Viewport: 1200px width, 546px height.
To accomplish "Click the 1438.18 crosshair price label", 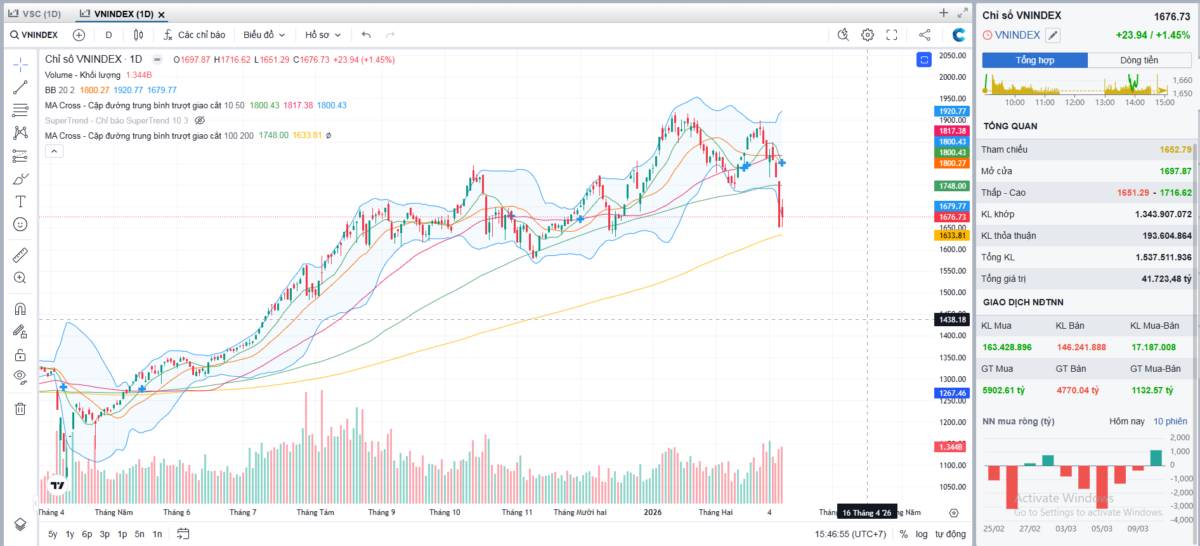I will [951, 319].
